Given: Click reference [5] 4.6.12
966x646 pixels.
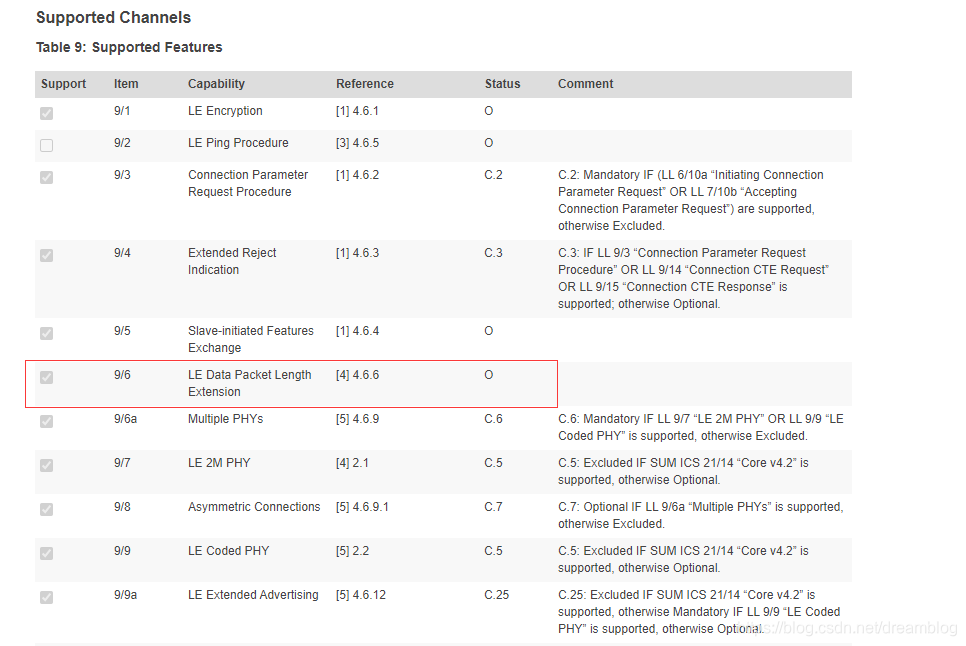Looking at the screenshot, I should (361, 595).
